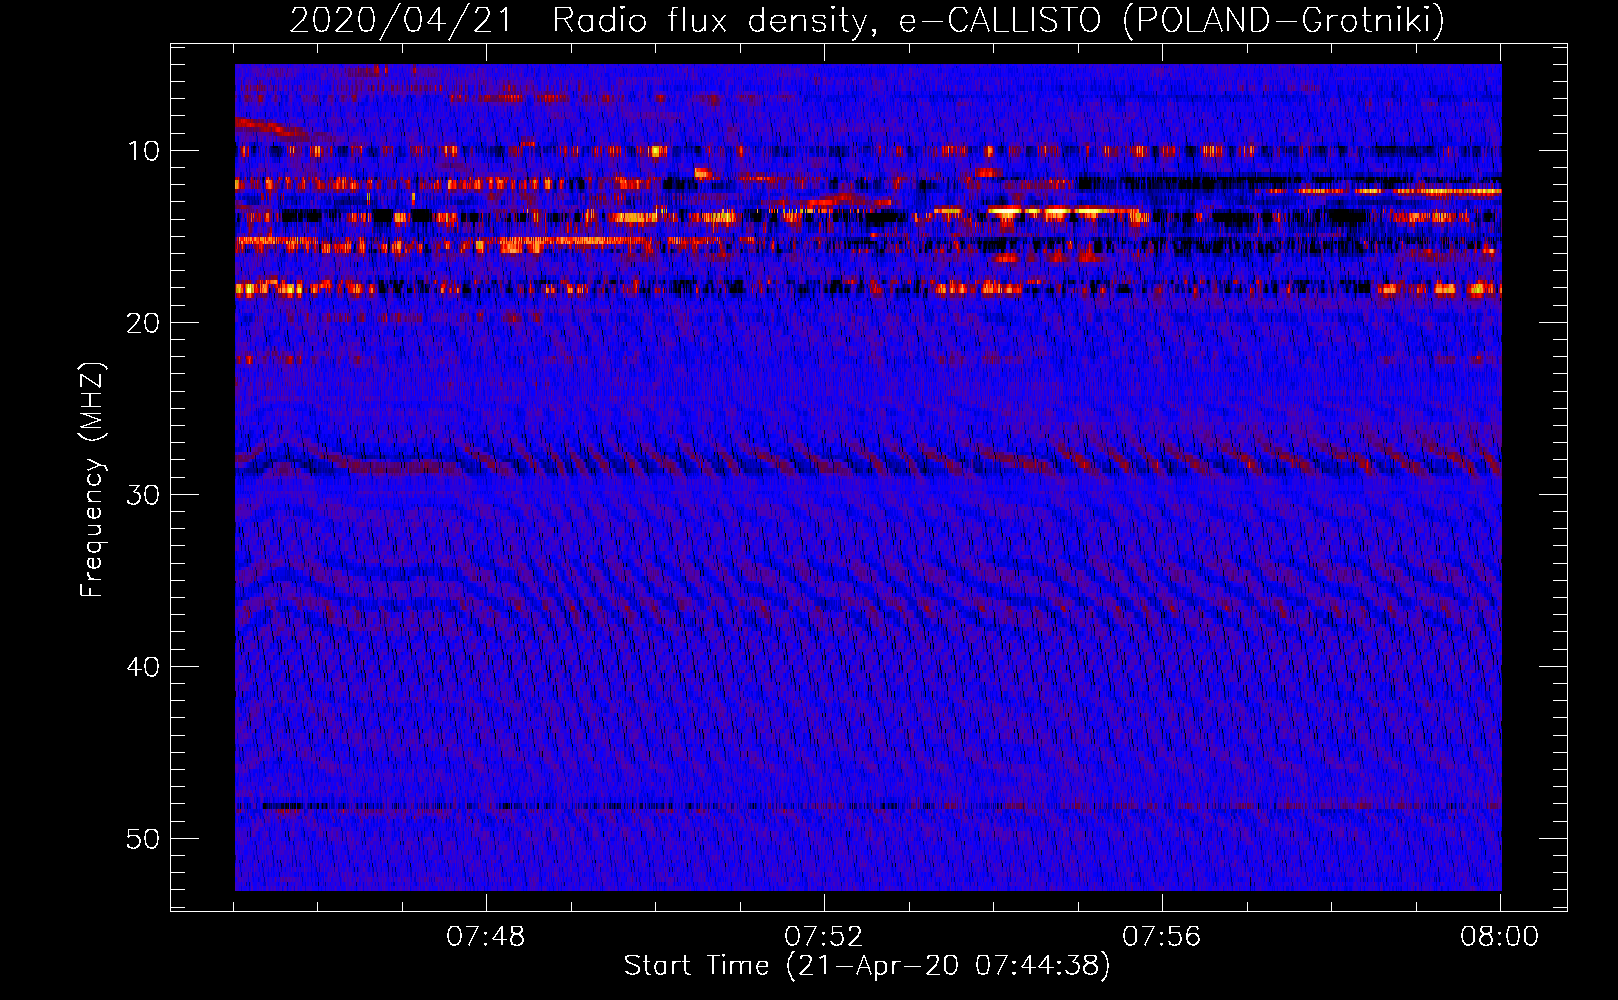The height and width of the screenshot is (1000, 1618).
Task: Click the 07:56 time tick label
Action: click(1161, 937)
